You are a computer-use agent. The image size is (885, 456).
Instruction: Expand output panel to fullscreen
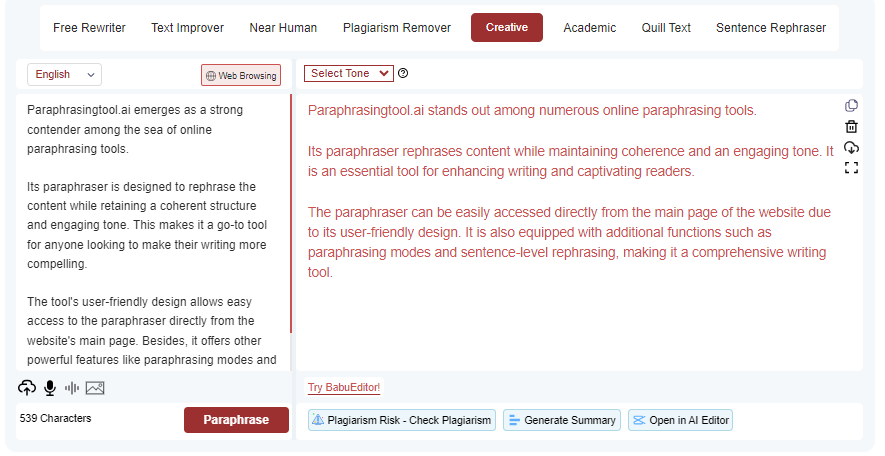point(851,168)
